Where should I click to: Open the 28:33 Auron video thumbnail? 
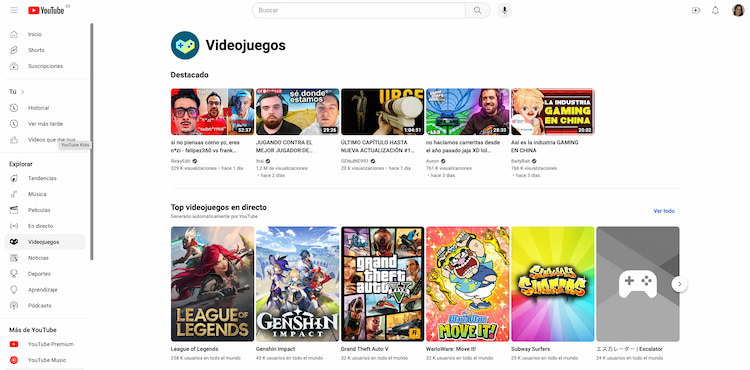pyautogui.click(x=468, y=111)
